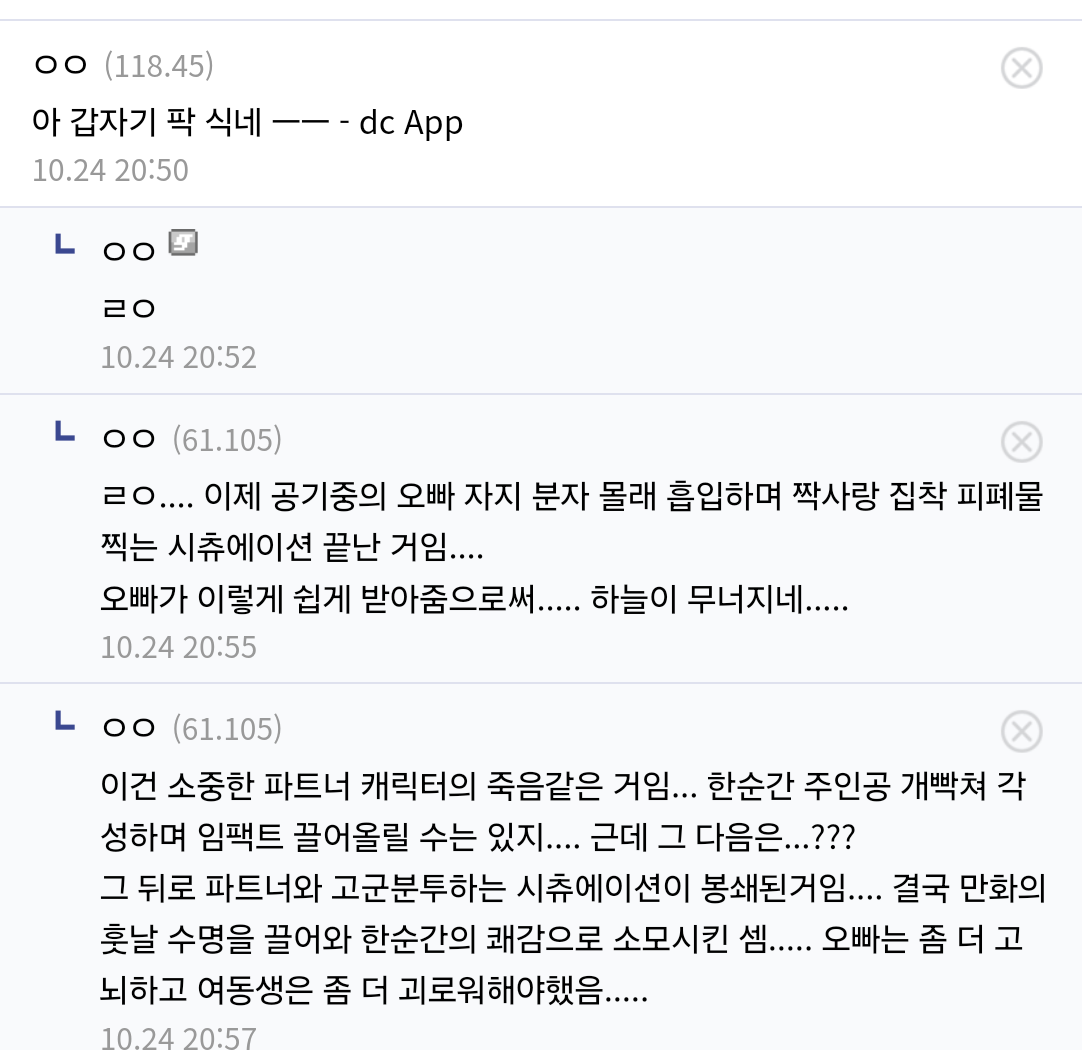Screen dimensions: 1082x1050
Task: Click the timestamp 10.24 20:50
Action: (x=110, y=170)
